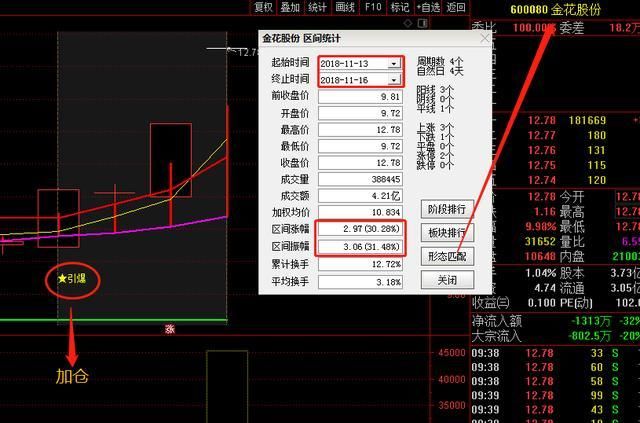640x423 pixels.
Task: Open the F10 company info
Action: click(373, 7)
